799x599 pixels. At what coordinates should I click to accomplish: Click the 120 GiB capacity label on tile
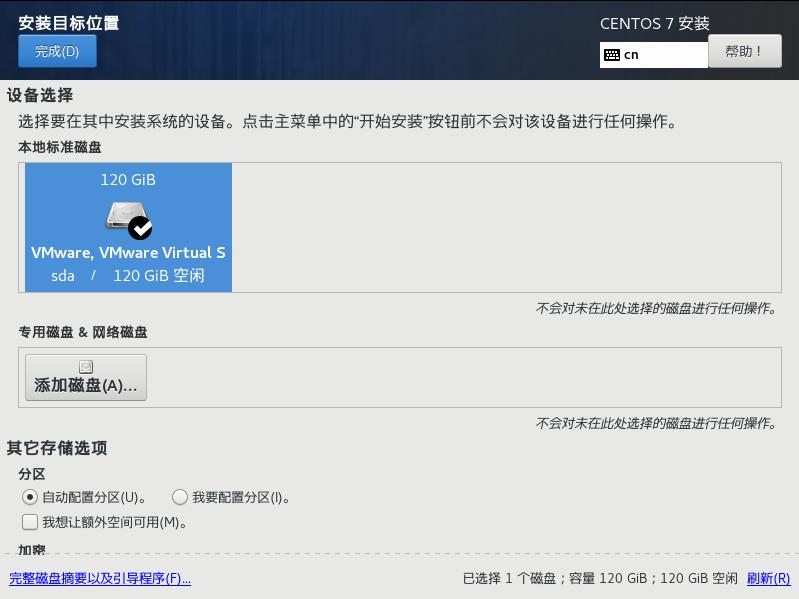pos(128,179)
